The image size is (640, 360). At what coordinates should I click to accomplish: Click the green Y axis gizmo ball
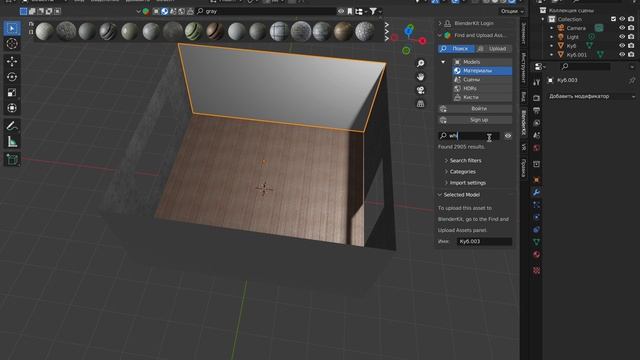pos(406,51)
